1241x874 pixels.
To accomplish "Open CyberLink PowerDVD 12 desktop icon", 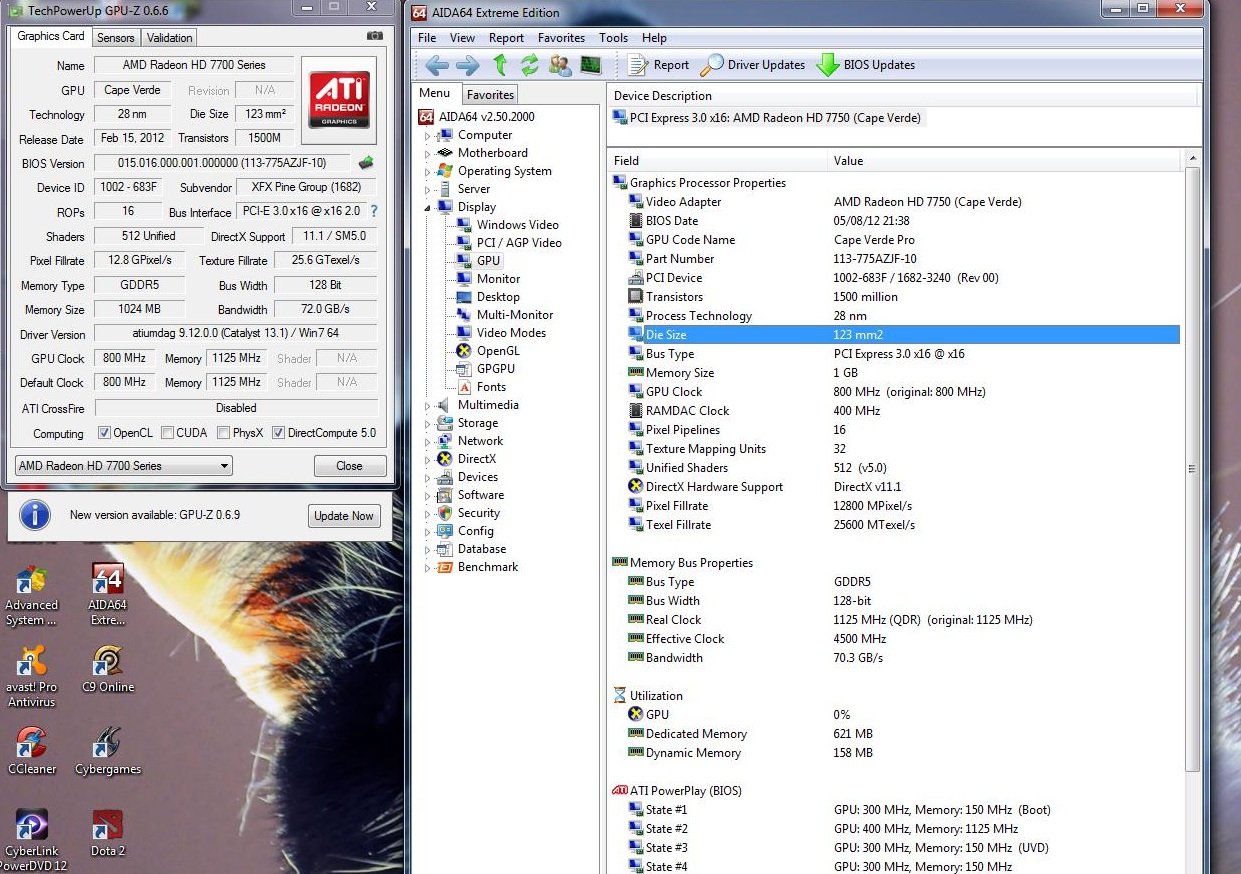I will tap(31, 840).
